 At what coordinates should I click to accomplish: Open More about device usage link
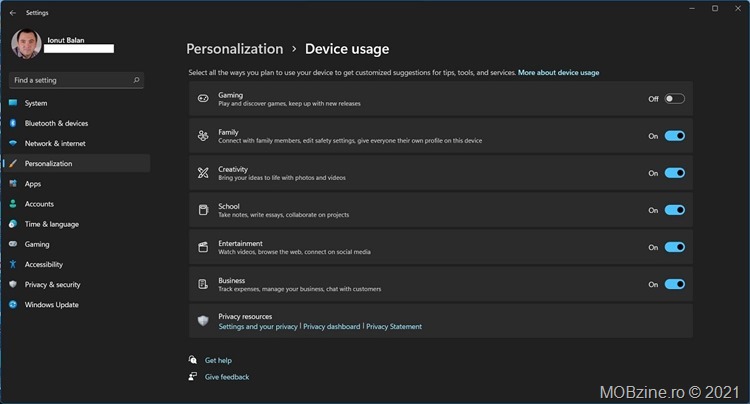[x=558, y=73]
